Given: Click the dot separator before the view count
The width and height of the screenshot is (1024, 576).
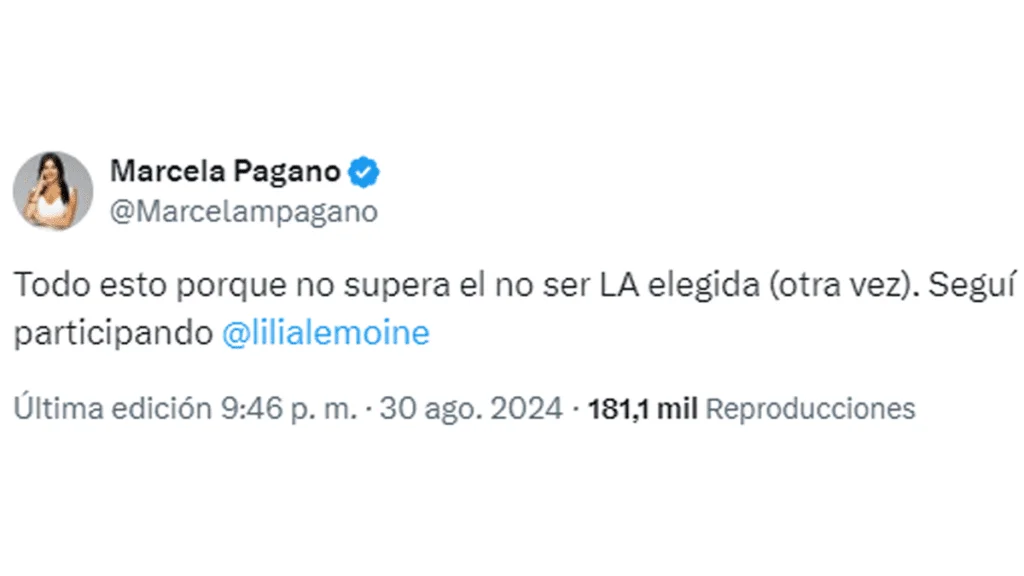Looking at the screenshot, I should pos(576,409).
